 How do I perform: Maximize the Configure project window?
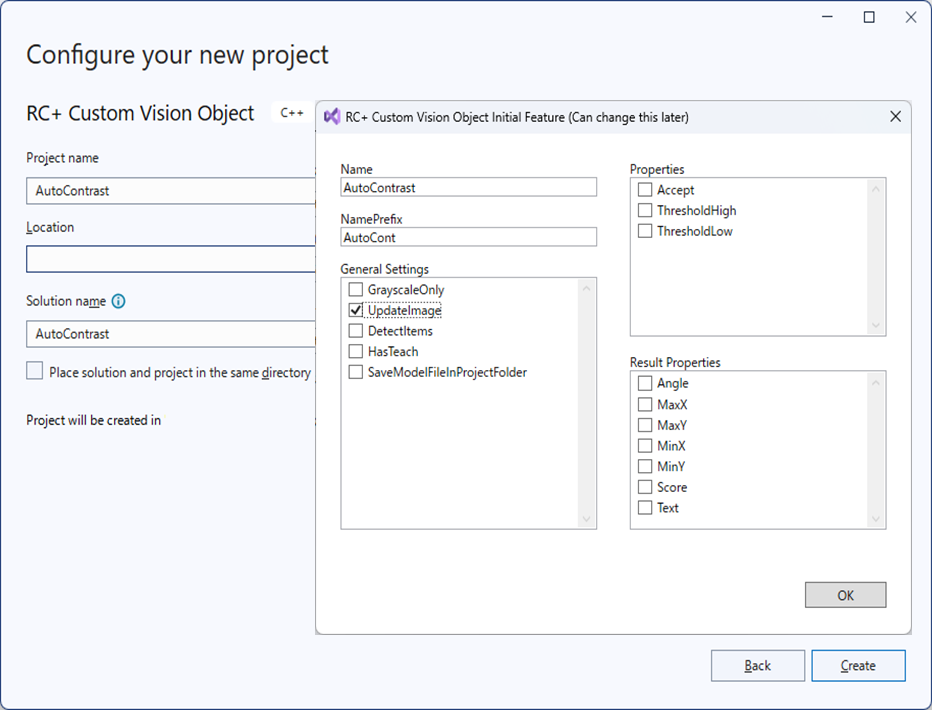[x=869, y=17]
